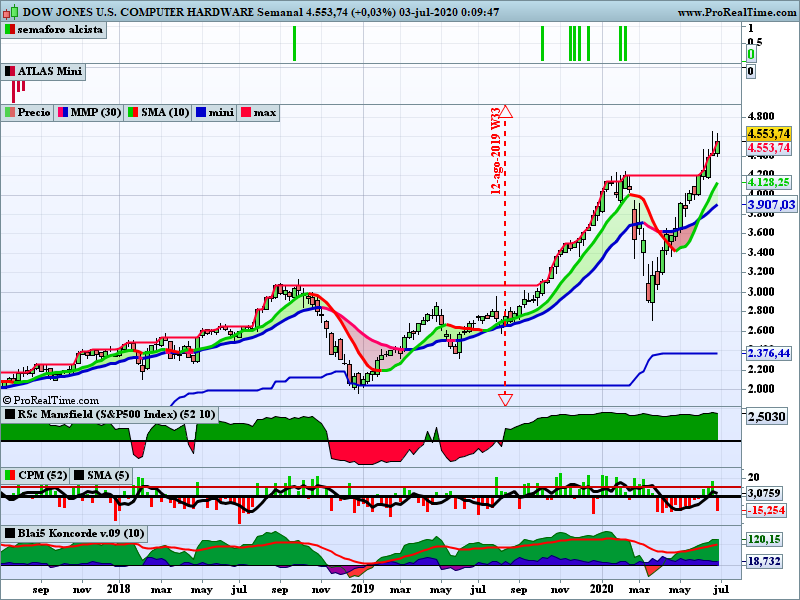
Task: Click the green 0 semaforo value tag
Action: [x=751, y=54]
